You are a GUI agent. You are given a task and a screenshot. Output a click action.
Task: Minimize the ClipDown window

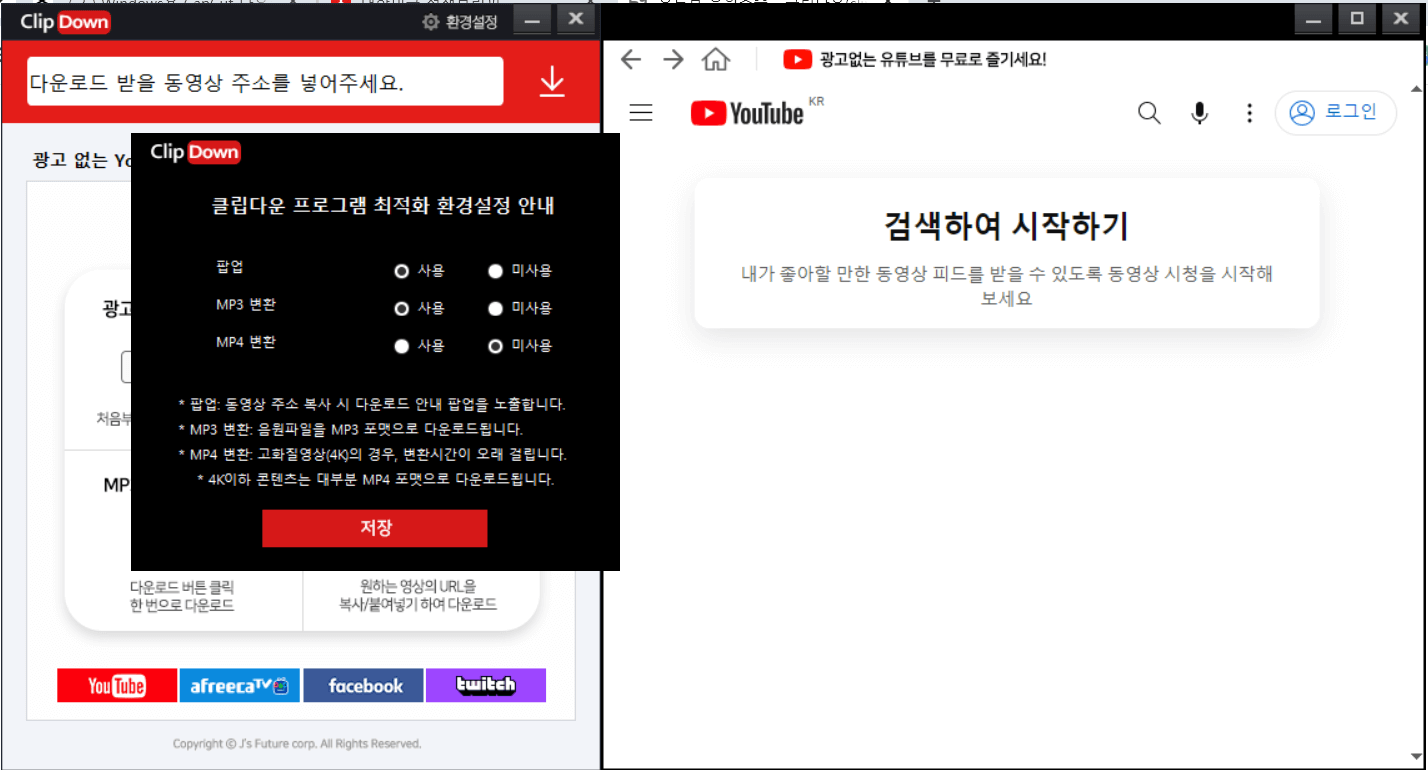(x=533, y=20)
